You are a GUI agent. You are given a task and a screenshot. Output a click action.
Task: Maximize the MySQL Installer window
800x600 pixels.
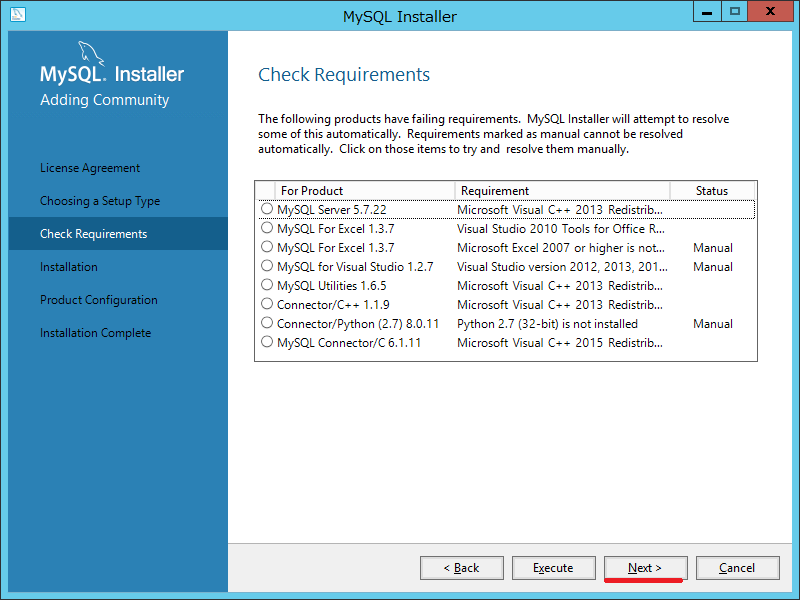pos(734,12)
